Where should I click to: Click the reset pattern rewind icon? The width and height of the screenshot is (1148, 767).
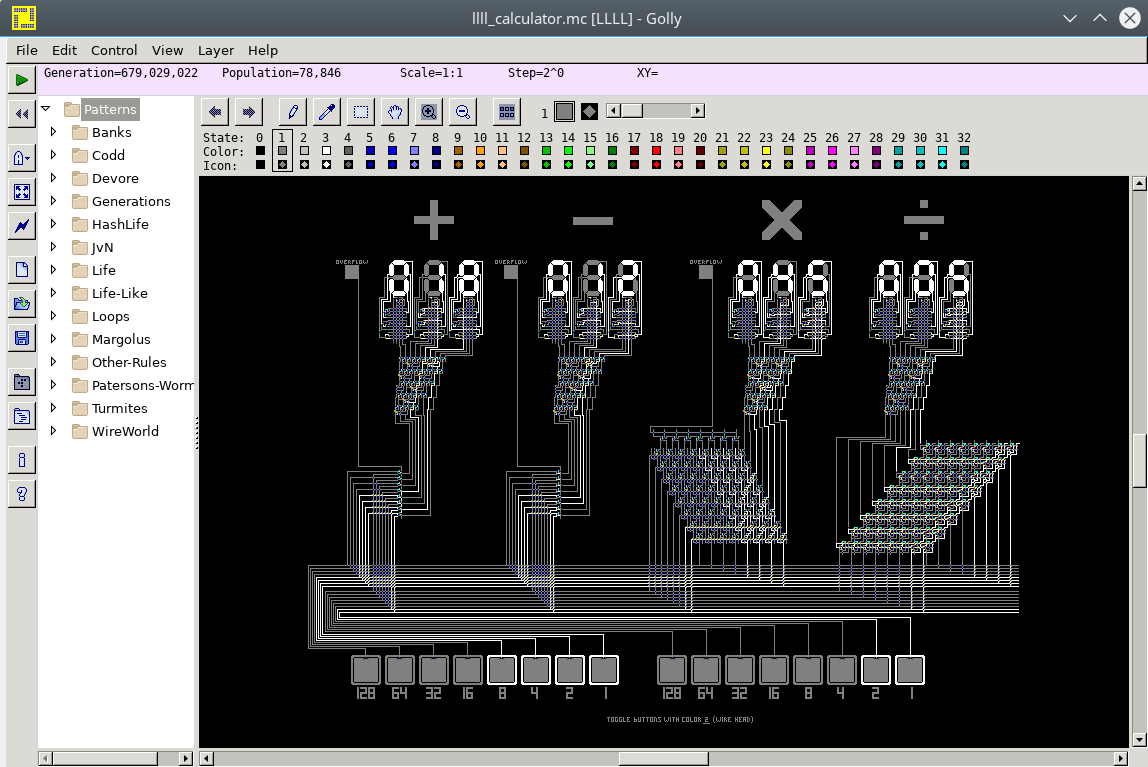point(21,114)
